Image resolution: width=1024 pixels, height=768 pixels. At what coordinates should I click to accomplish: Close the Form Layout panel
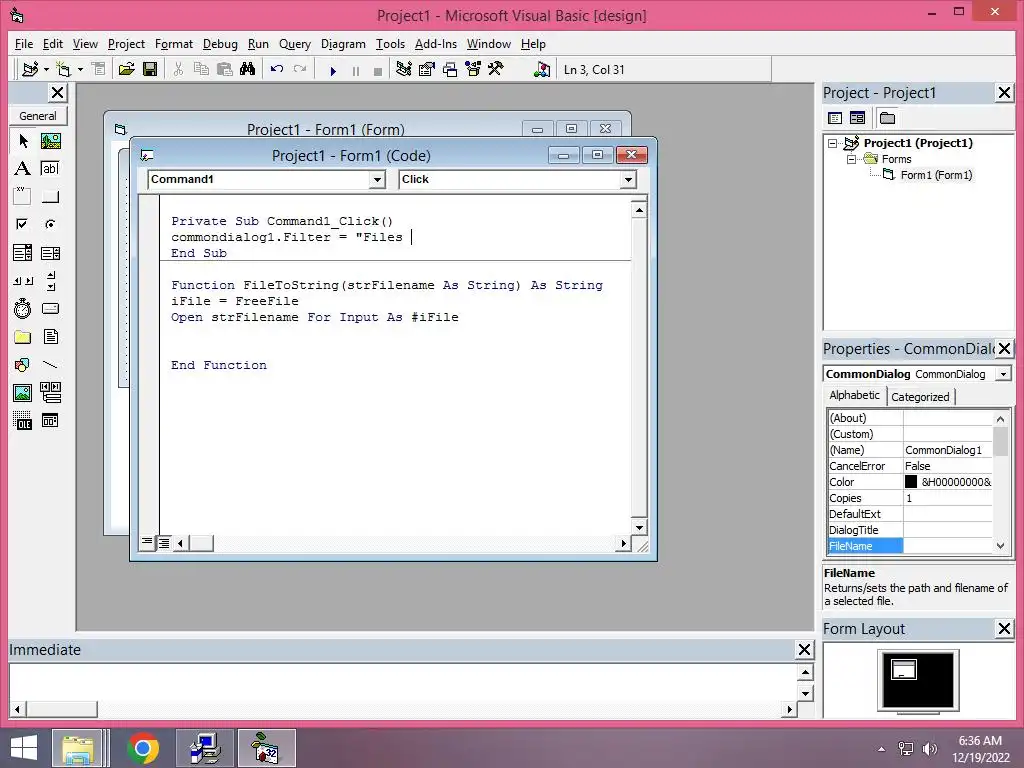point(1004,628)
